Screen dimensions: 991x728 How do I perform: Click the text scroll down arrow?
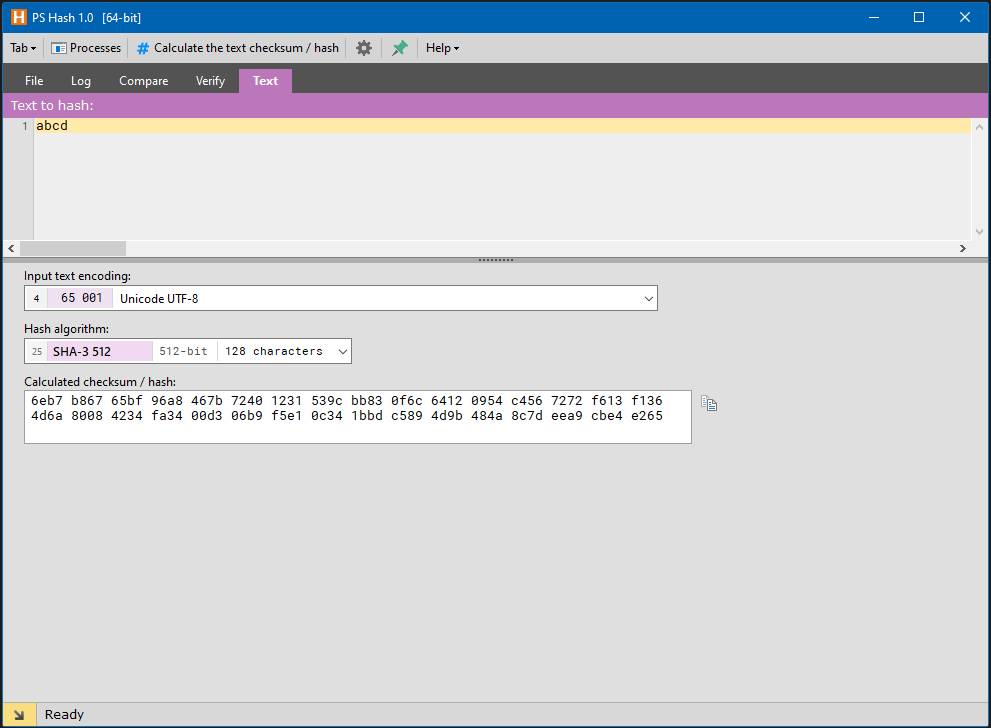click(x=979, y=232)
